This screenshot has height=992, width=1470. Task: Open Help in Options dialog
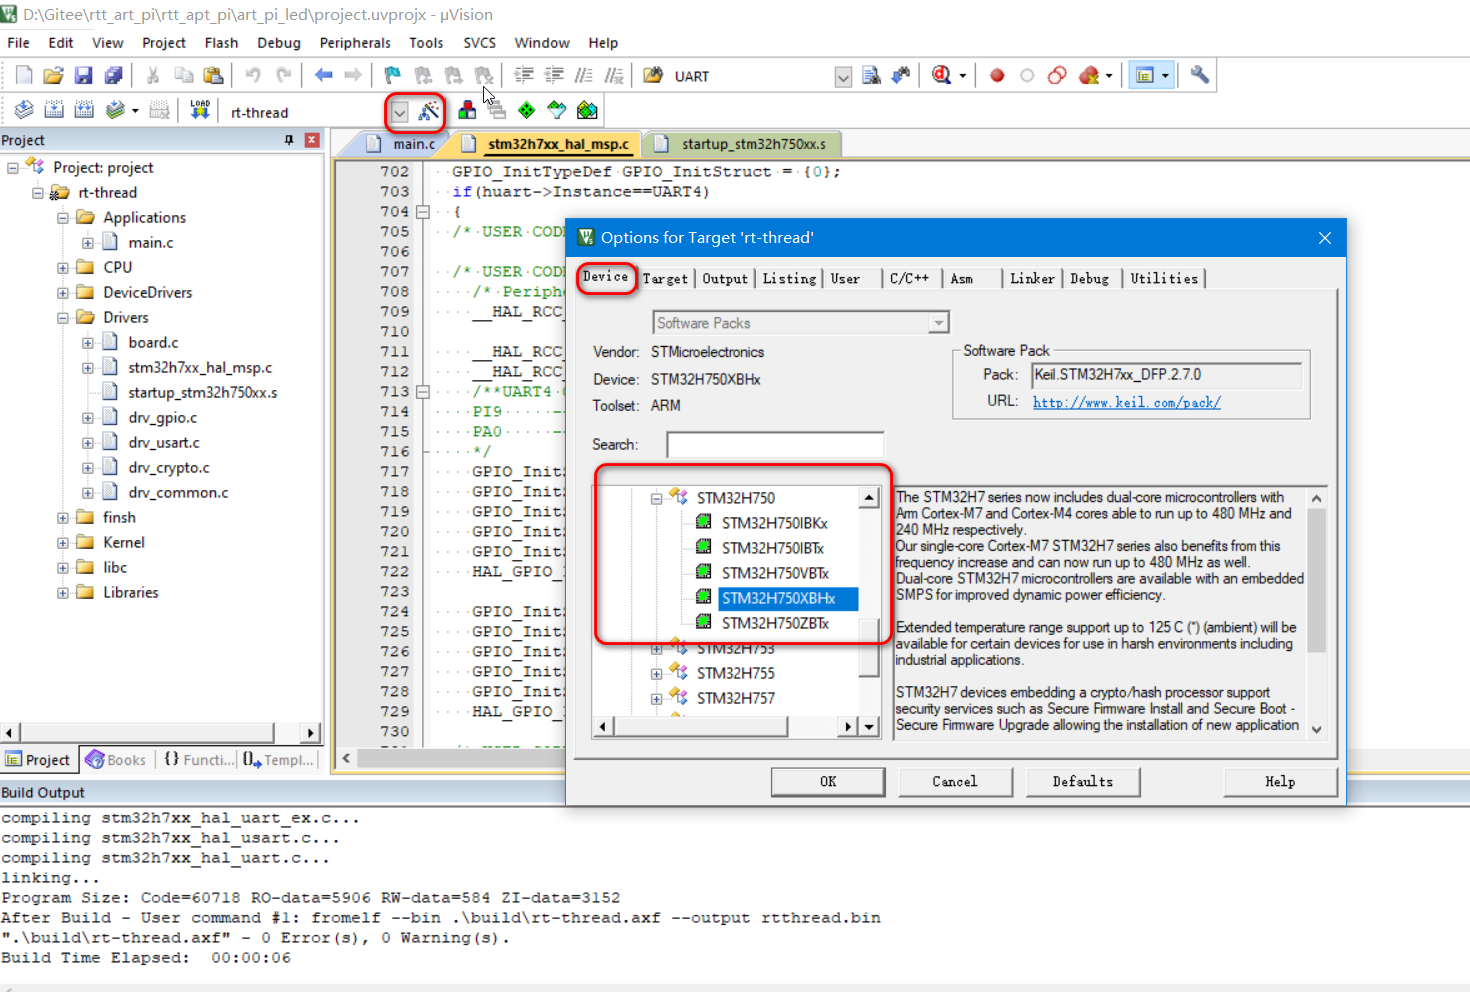[1280, 782]
